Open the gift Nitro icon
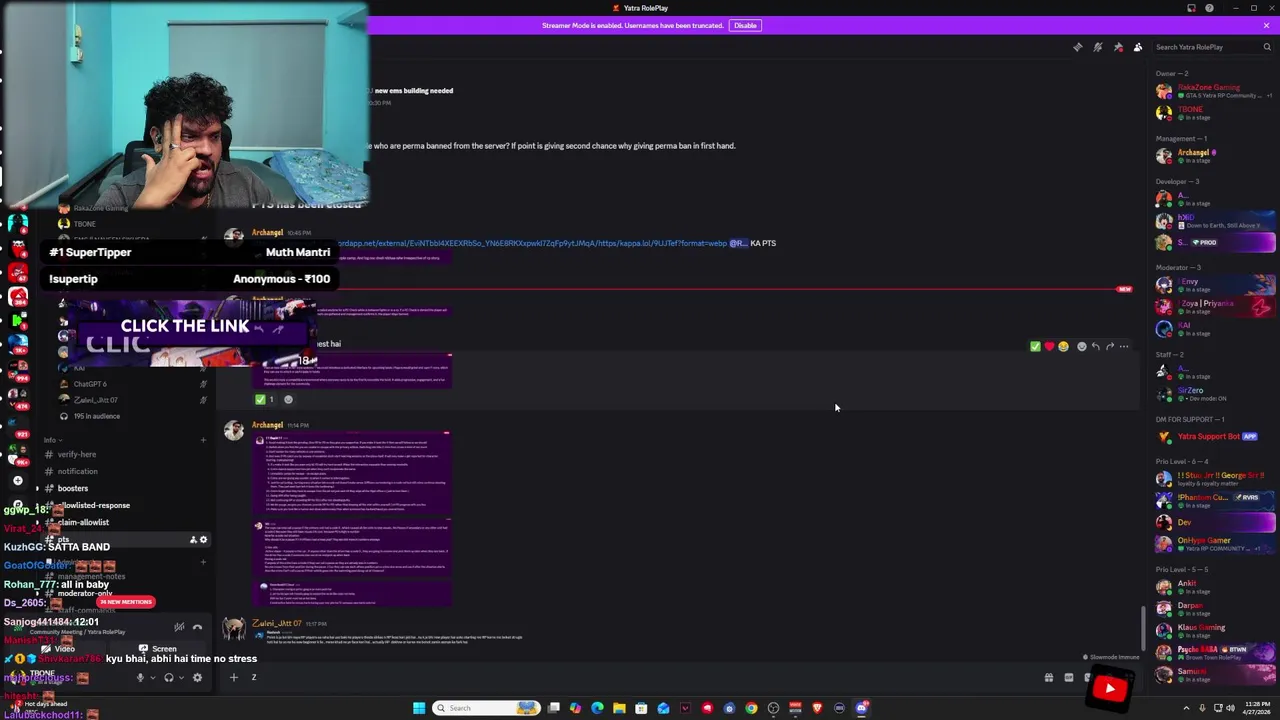Viewport: 1280px width, 720px height. click(1048, 678)
